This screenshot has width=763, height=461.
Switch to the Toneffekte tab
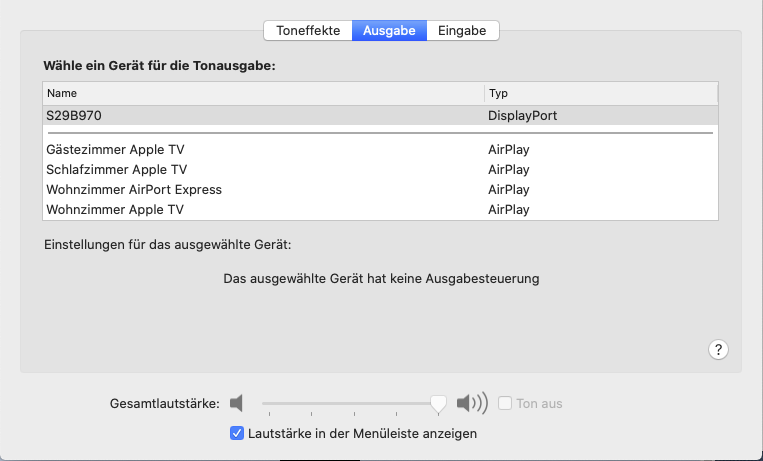(x=308, y=31)
